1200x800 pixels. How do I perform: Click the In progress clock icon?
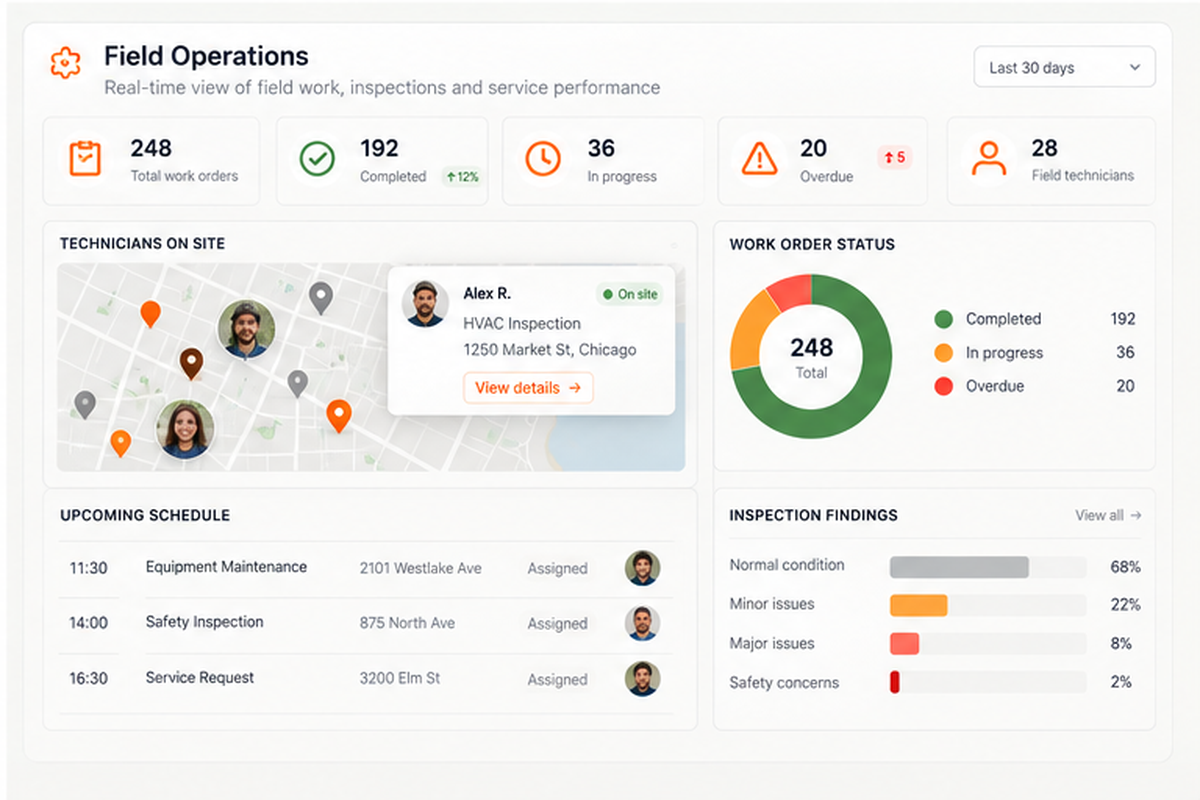click(543, 158)
